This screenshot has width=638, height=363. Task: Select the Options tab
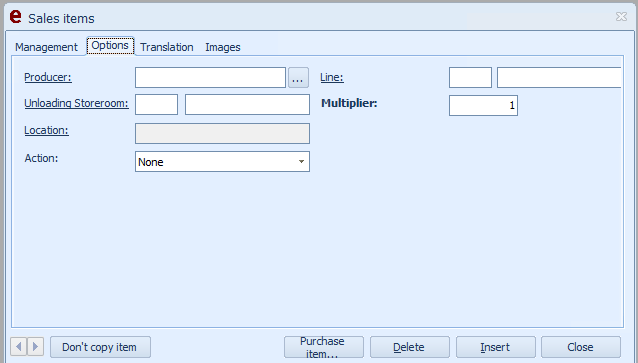[x=110, y=46]
